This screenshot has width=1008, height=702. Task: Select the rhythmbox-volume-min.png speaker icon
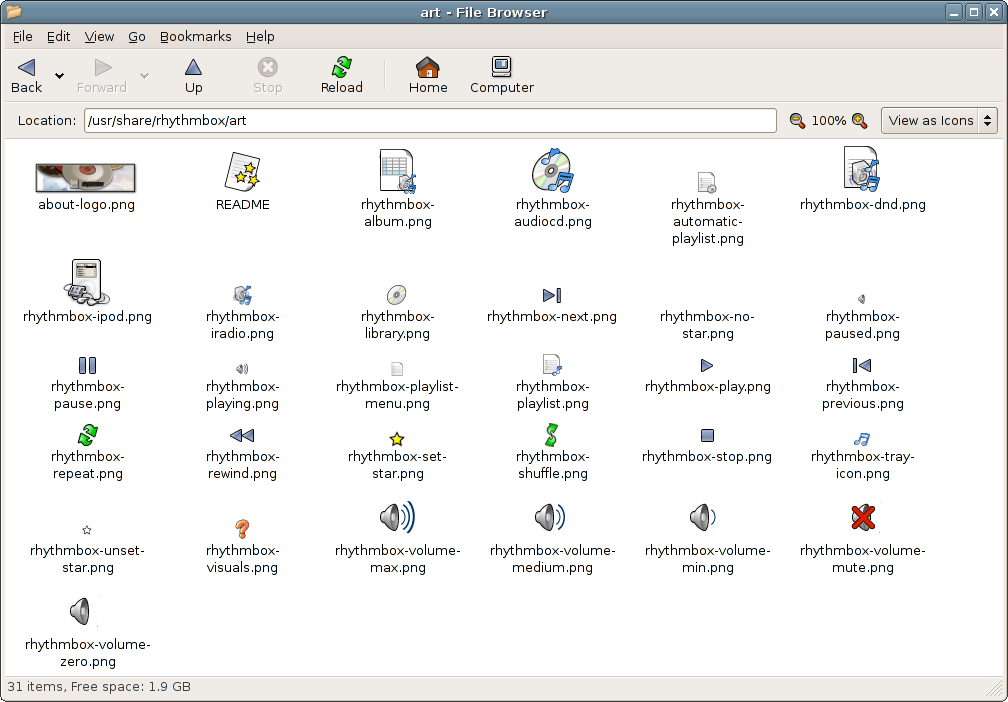703,517
